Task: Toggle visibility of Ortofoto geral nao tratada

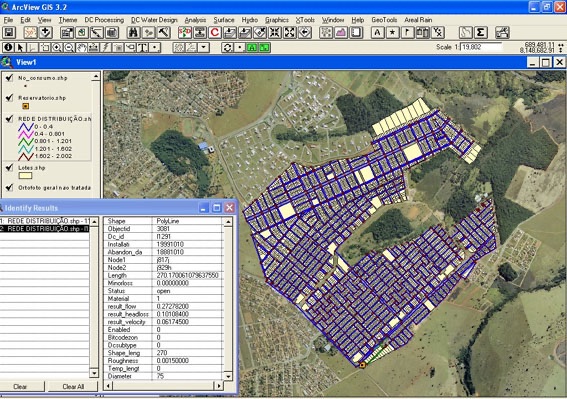Action: [x=9, y=187]
